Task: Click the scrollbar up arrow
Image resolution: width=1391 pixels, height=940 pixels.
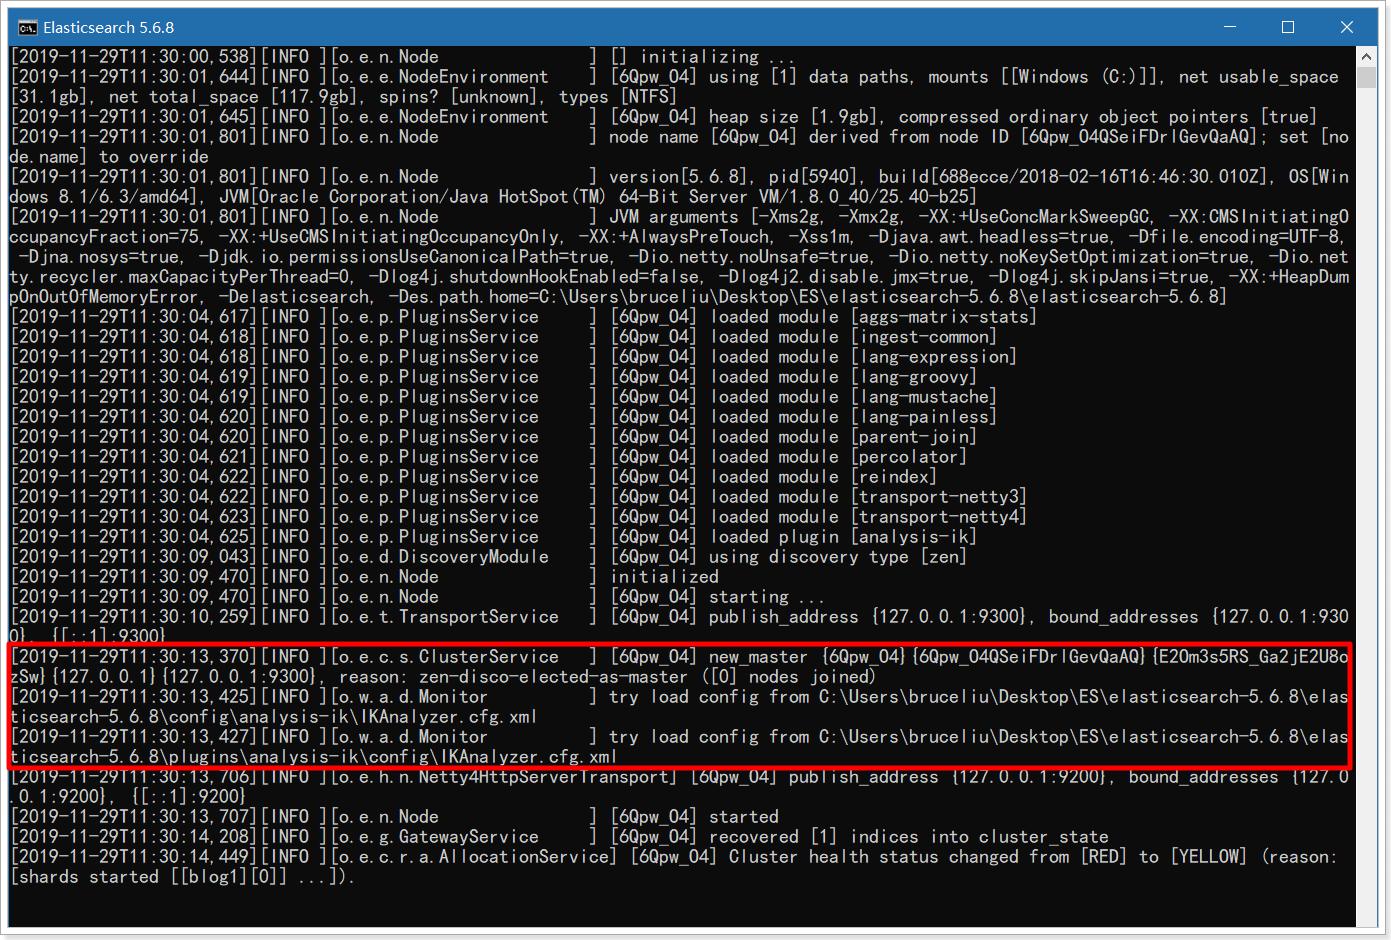Action: click(1367, 55)
